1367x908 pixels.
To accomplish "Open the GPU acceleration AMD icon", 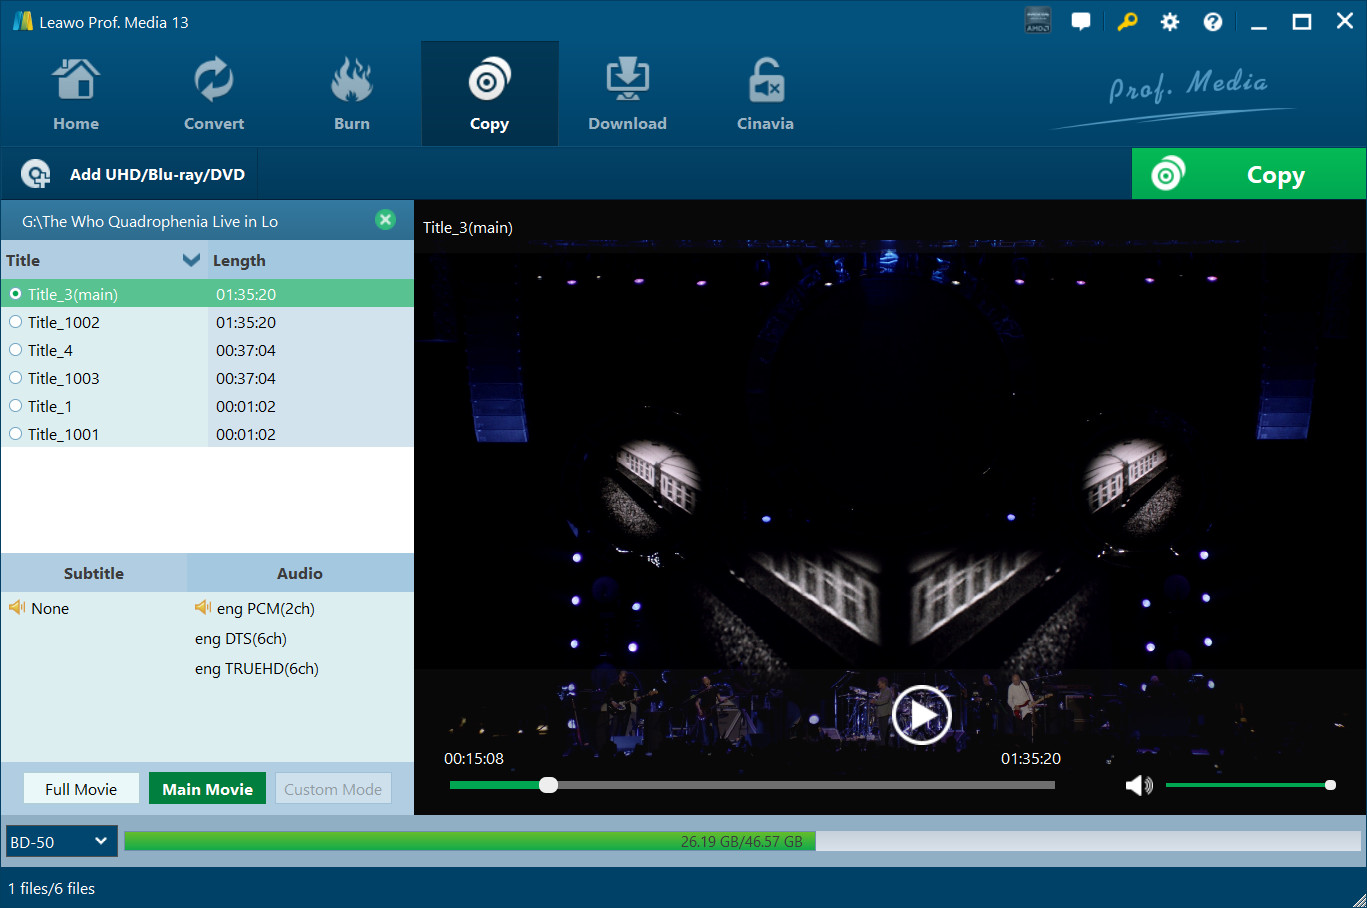I will (x=1038, y=21).
